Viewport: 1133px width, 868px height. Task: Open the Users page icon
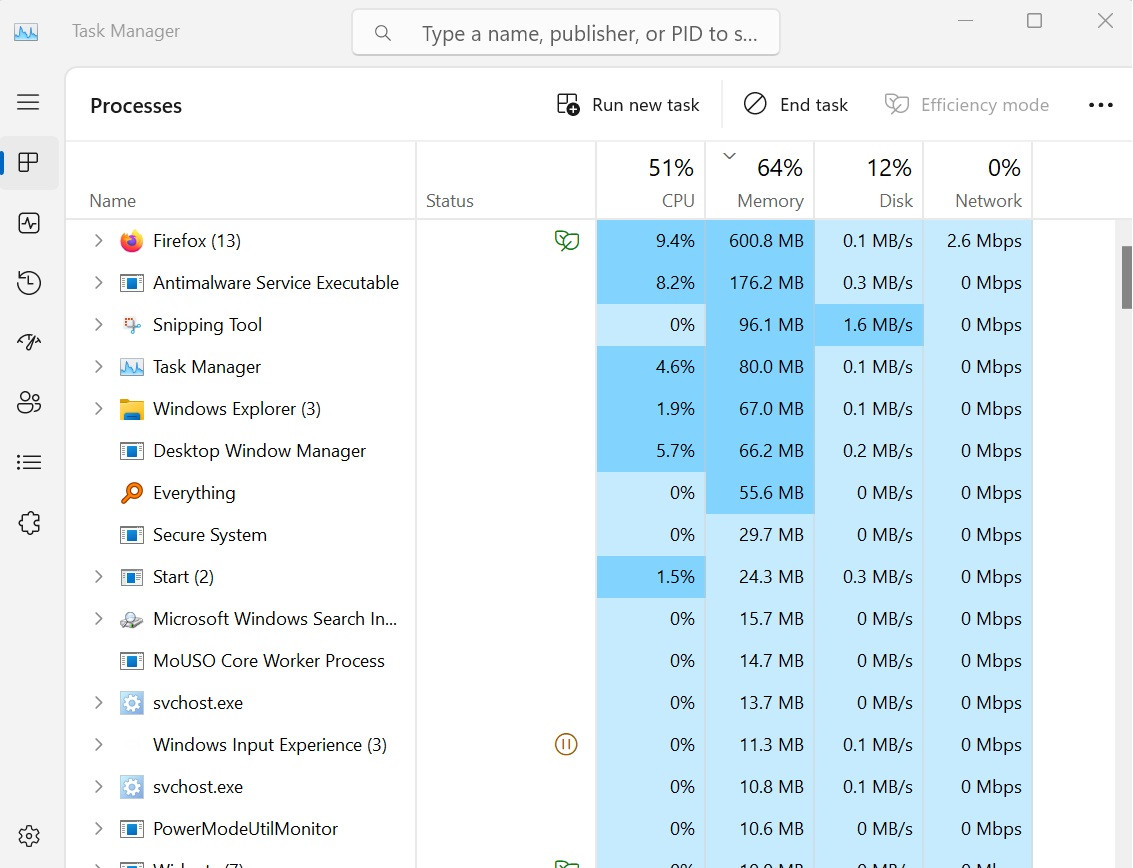click(29, 402)
